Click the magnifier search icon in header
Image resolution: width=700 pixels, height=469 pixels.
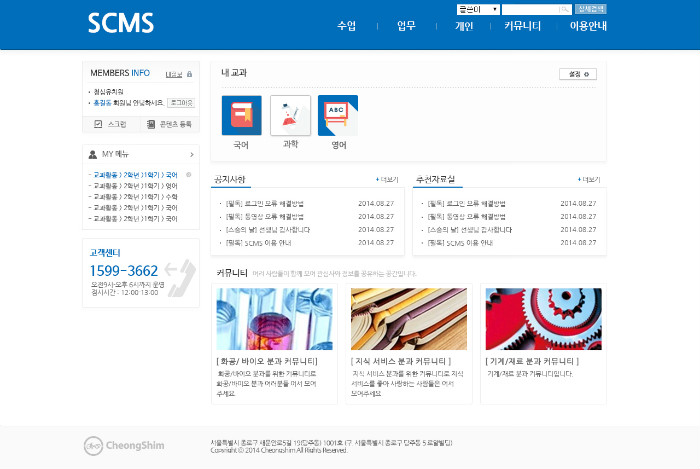point(564,9)
